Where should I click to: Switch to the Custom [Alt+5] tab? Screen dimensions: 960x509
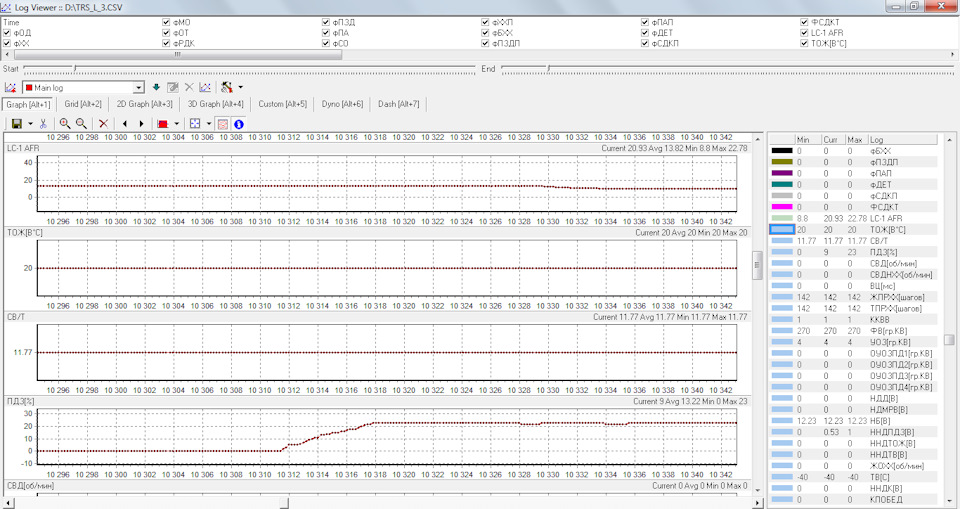click(282, 104)
